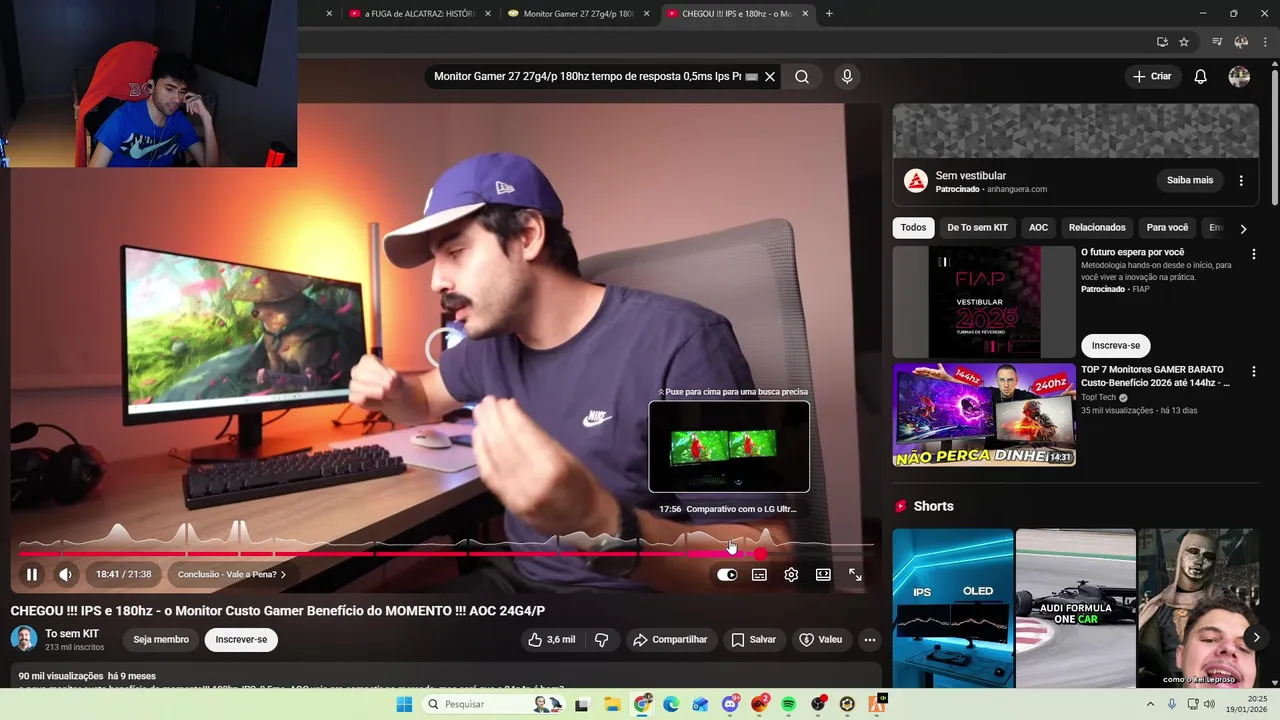Image resolution: width=1280 pixels, height=720 pixels.
Task: Show more filter chips via the right arrow
Action: coord(1243,229)
